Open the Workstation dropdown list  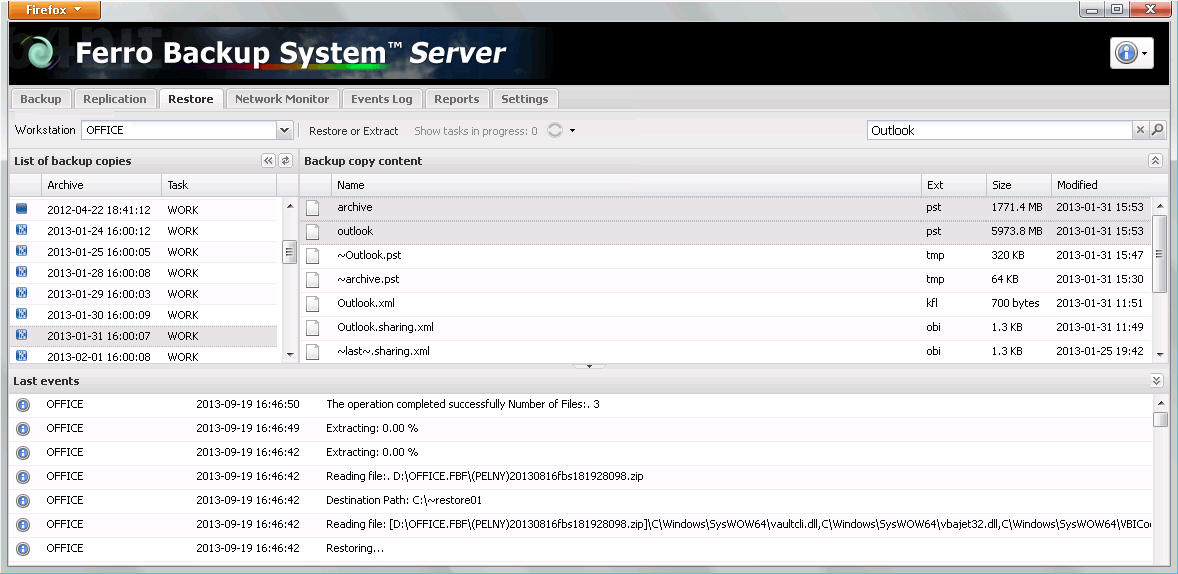pyautogui.click(x=284, y=130)
